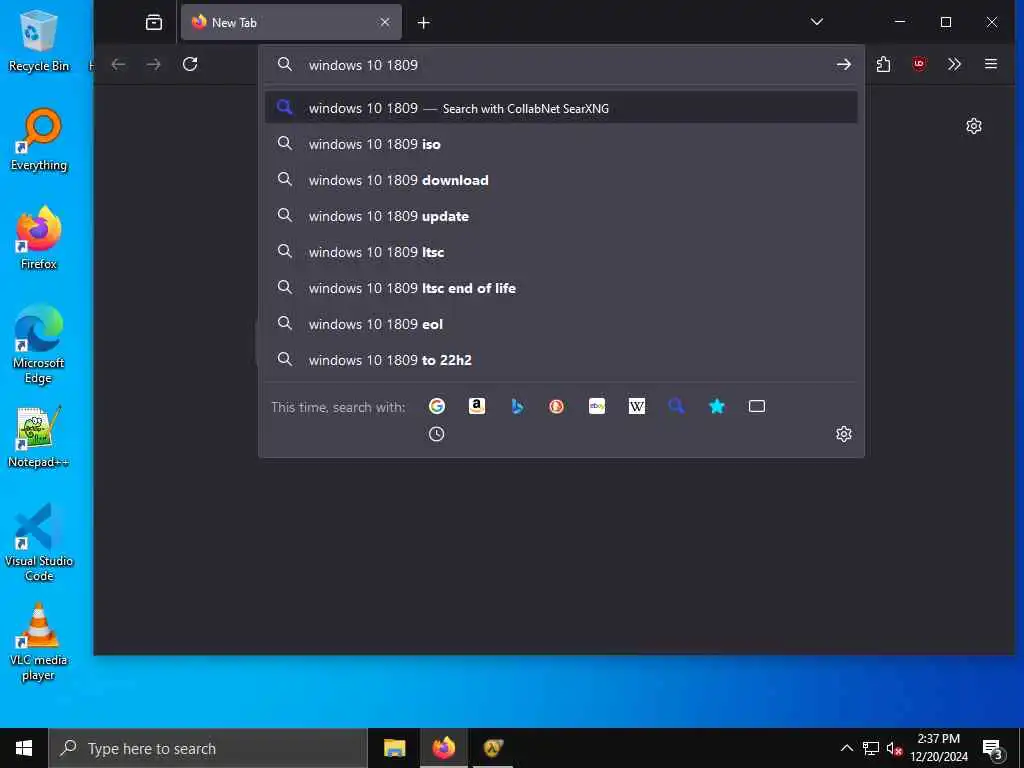Open the Windows Start menu
Viewport: 1024px width, 768px height.
click(x=24, y=748)
